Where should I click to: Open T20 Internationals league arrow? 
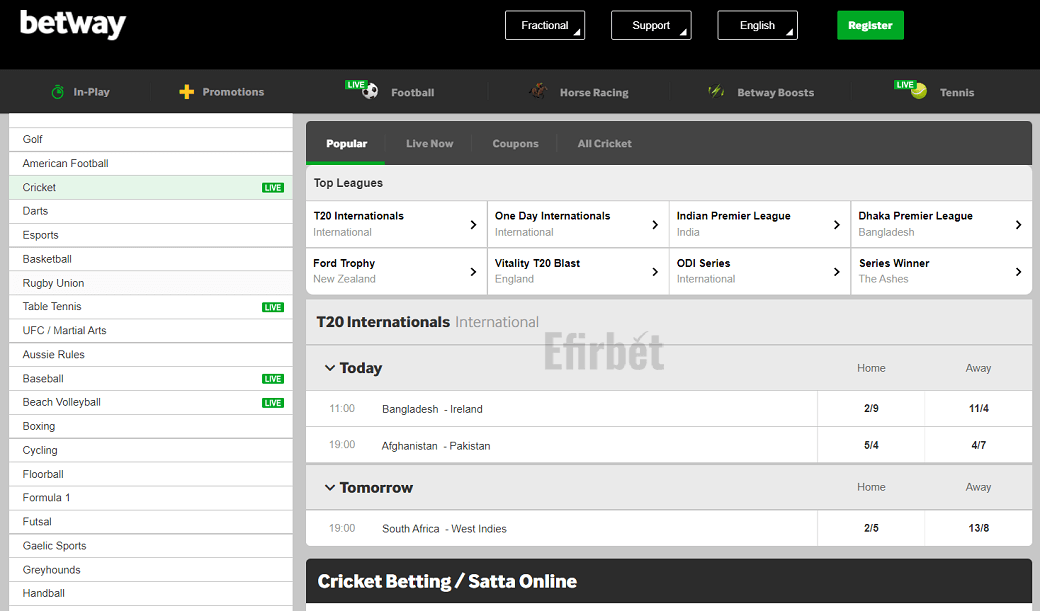473,225
